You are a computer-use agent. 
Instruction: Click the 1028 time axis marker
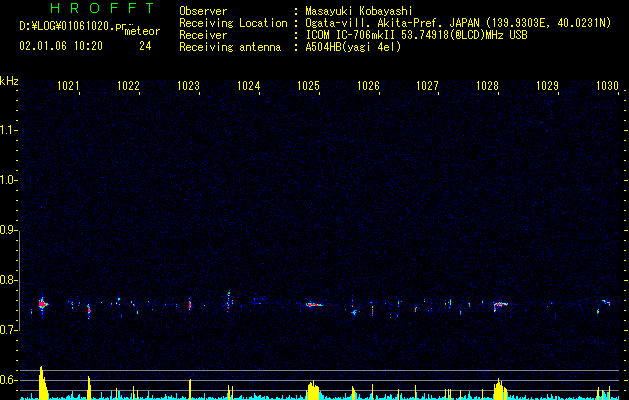487,85
